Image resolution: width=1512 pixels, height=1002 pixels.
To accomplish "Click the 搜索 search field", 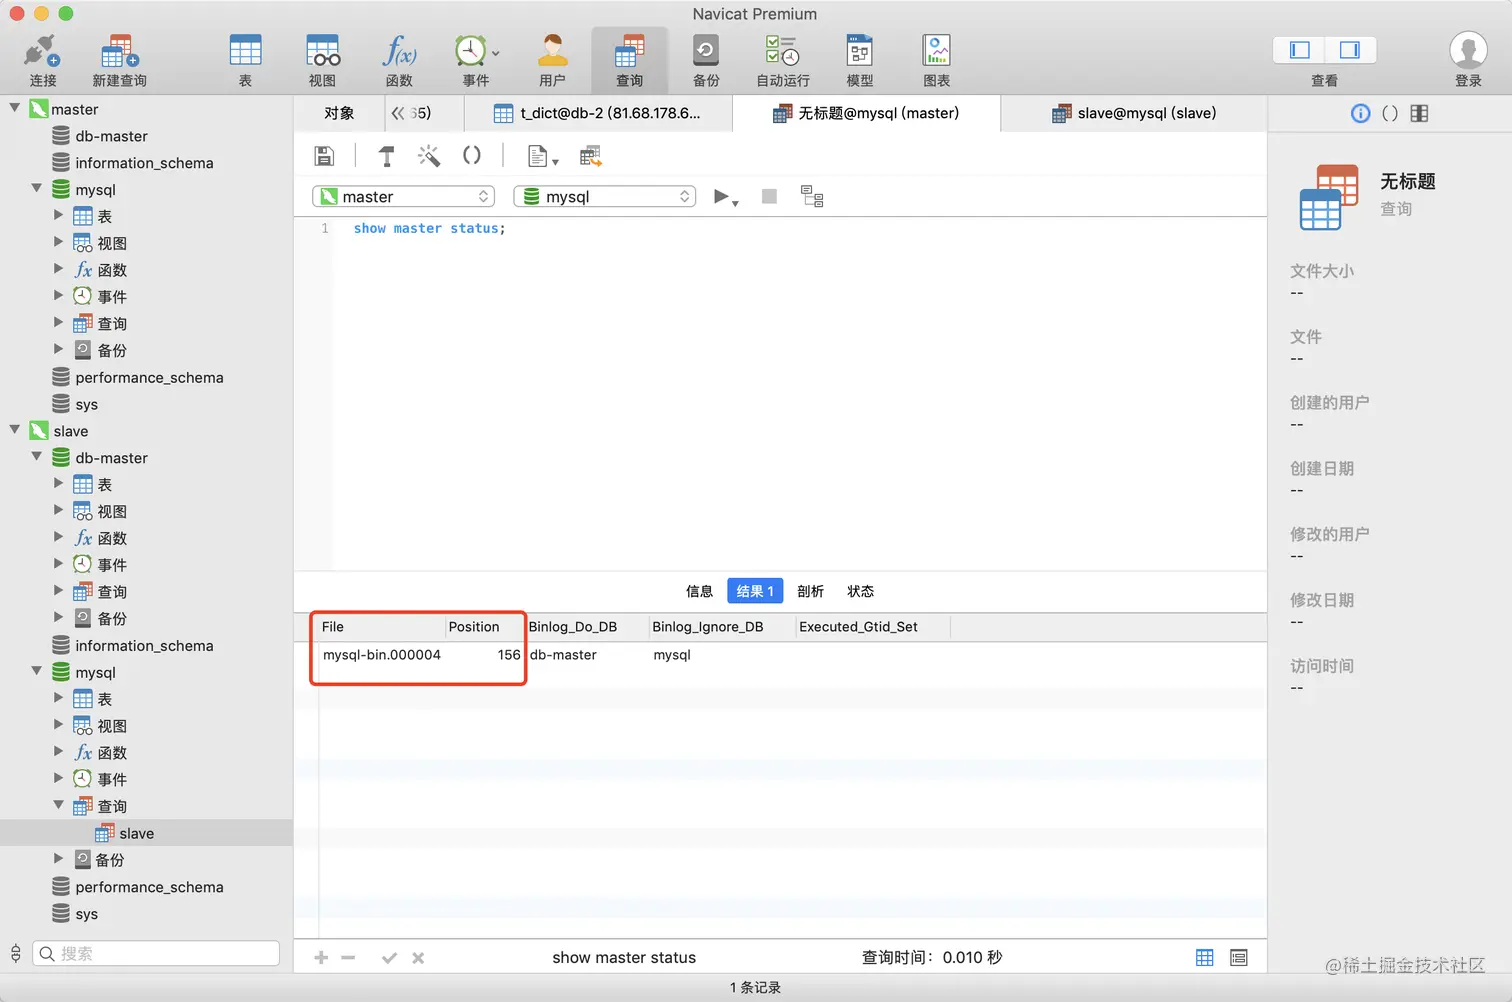I will (156, 954).
